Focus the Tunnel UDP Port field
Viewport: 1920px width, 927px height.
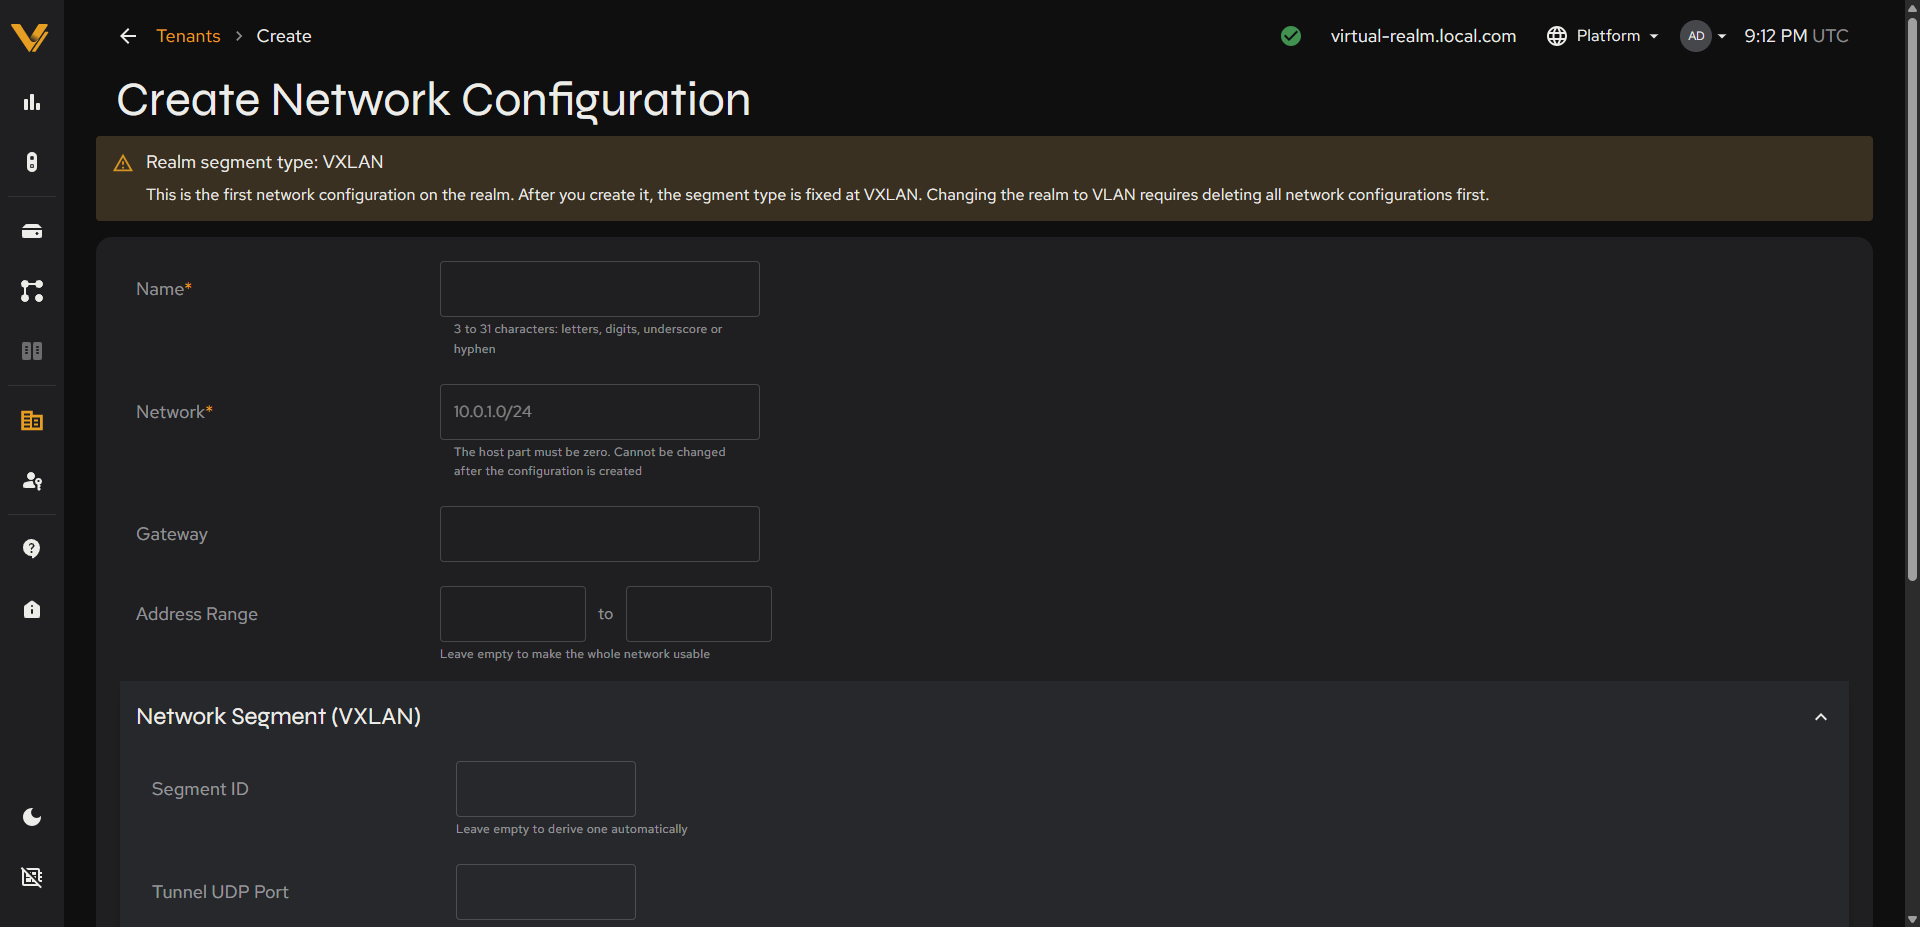pyautogui.click(x=546, y=892)
